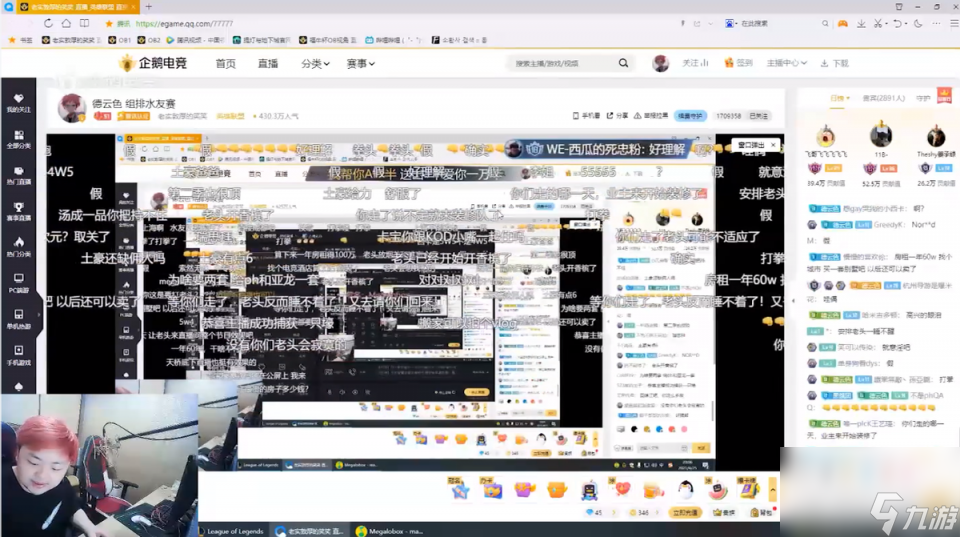This screenshot has height=537, width=960.
Task: Toggle the 已关注 follow button
Action: [x=759, y=116]
